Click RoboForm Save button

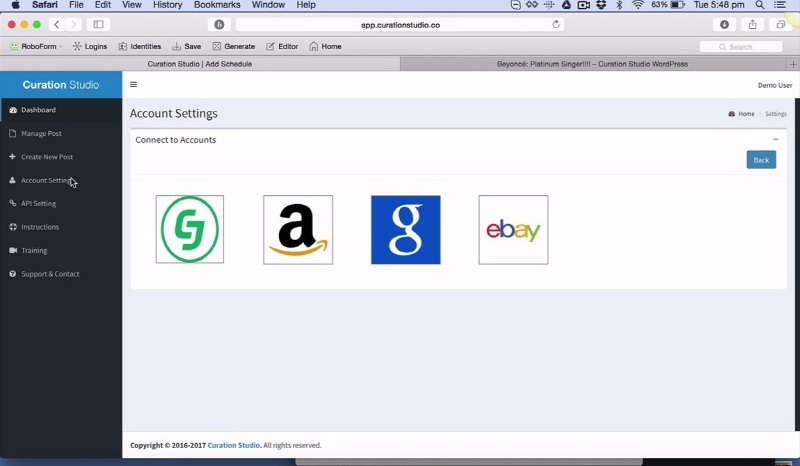tap(186, 46)
